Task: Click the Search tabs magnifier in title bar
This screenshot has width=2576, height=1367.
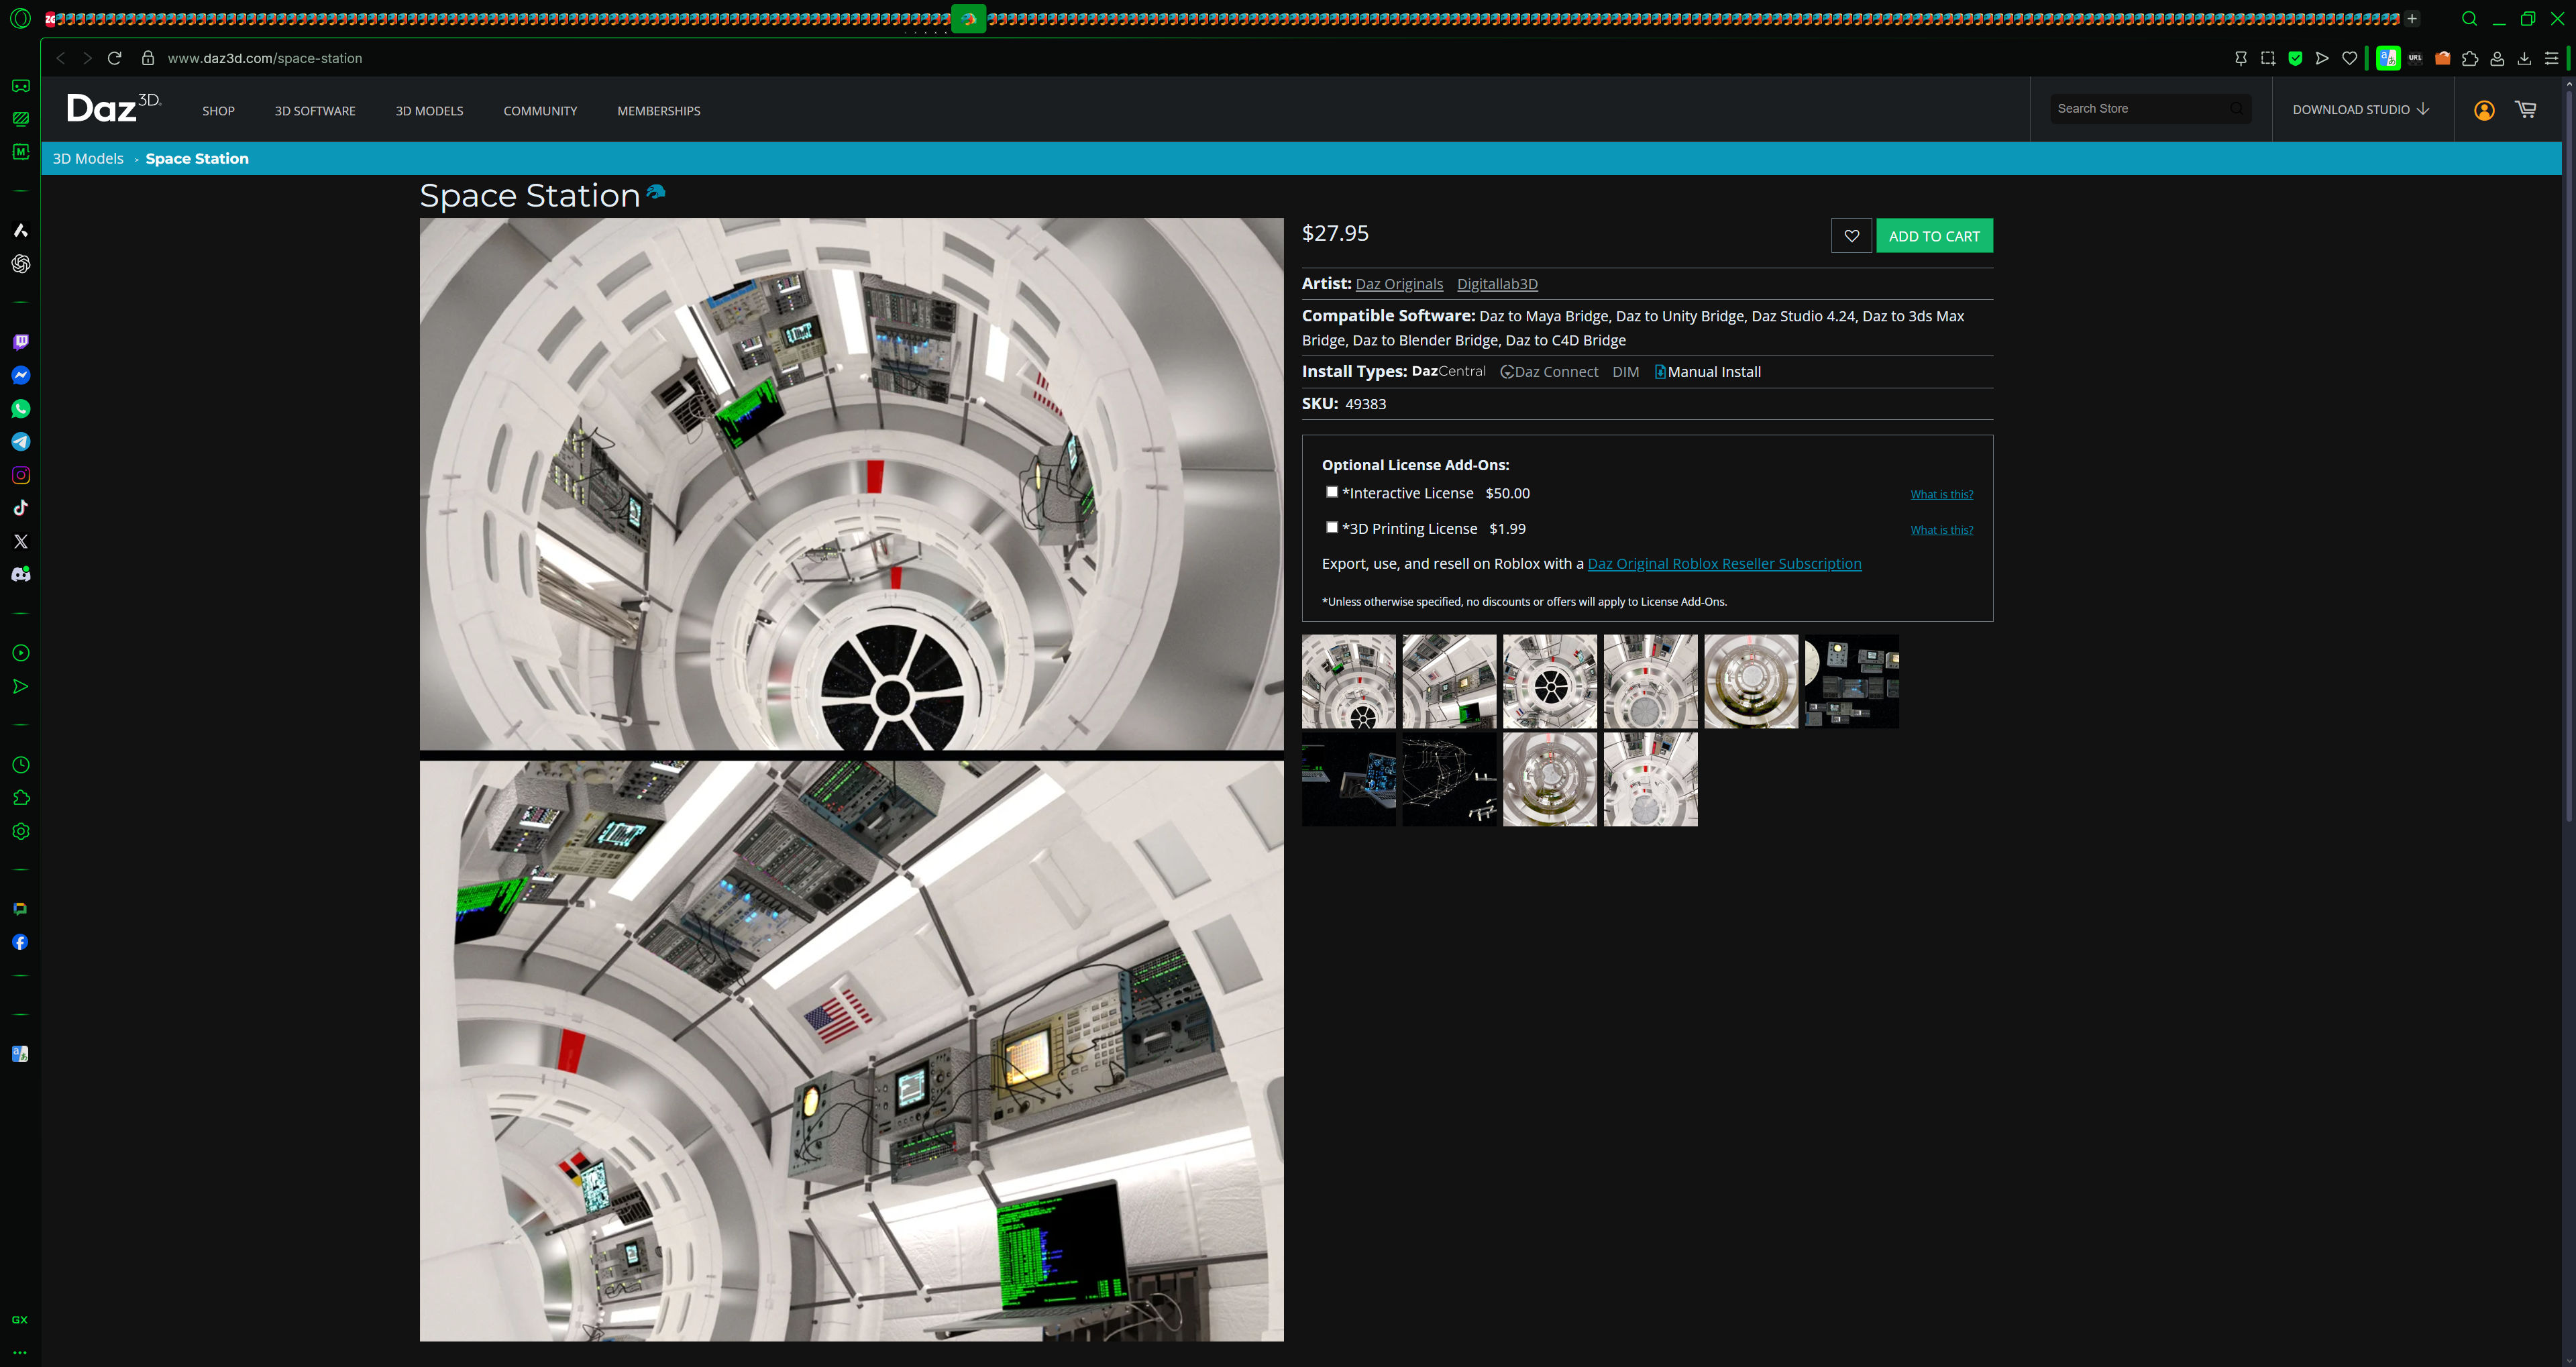Action: (x=2469, y=18)
